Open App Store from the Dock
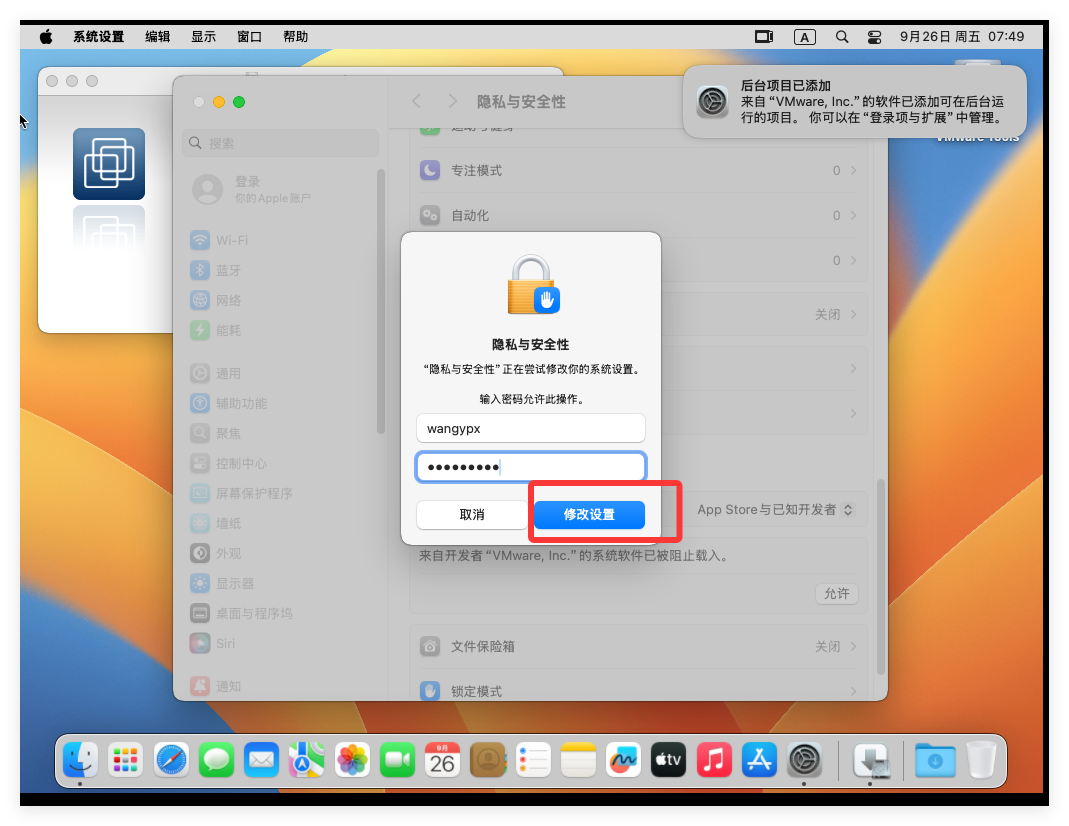 coord(759,759)
